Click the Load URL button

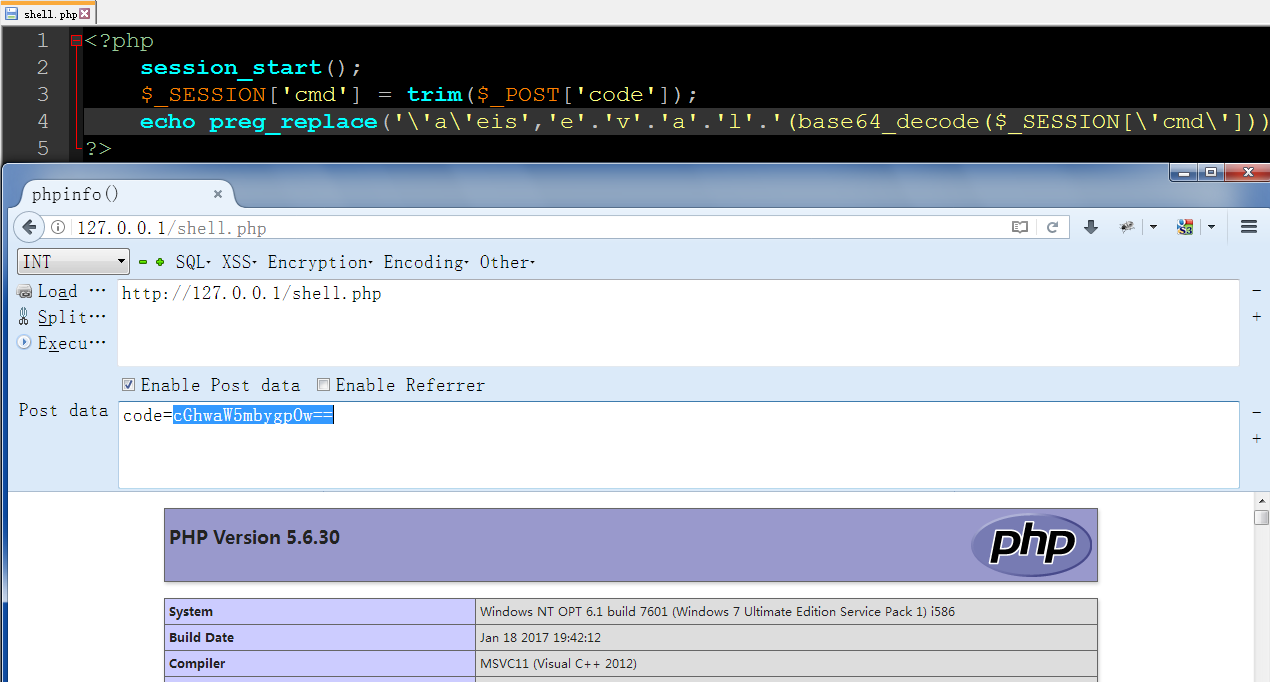pyautogui.click(x=62, y=291)
